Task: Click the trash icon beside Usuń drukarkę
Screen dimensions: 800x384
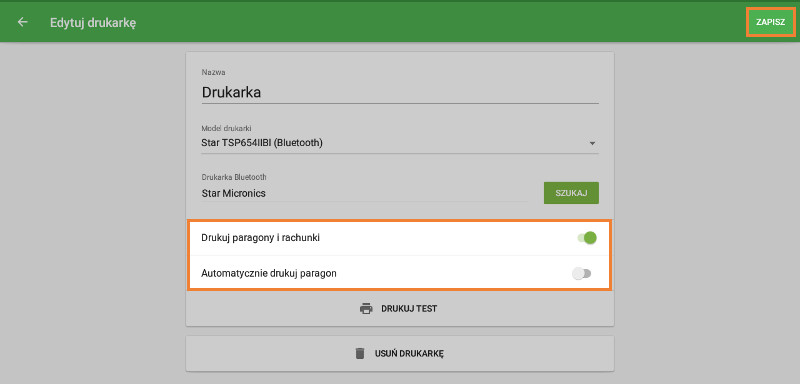Action: (360, 353)
